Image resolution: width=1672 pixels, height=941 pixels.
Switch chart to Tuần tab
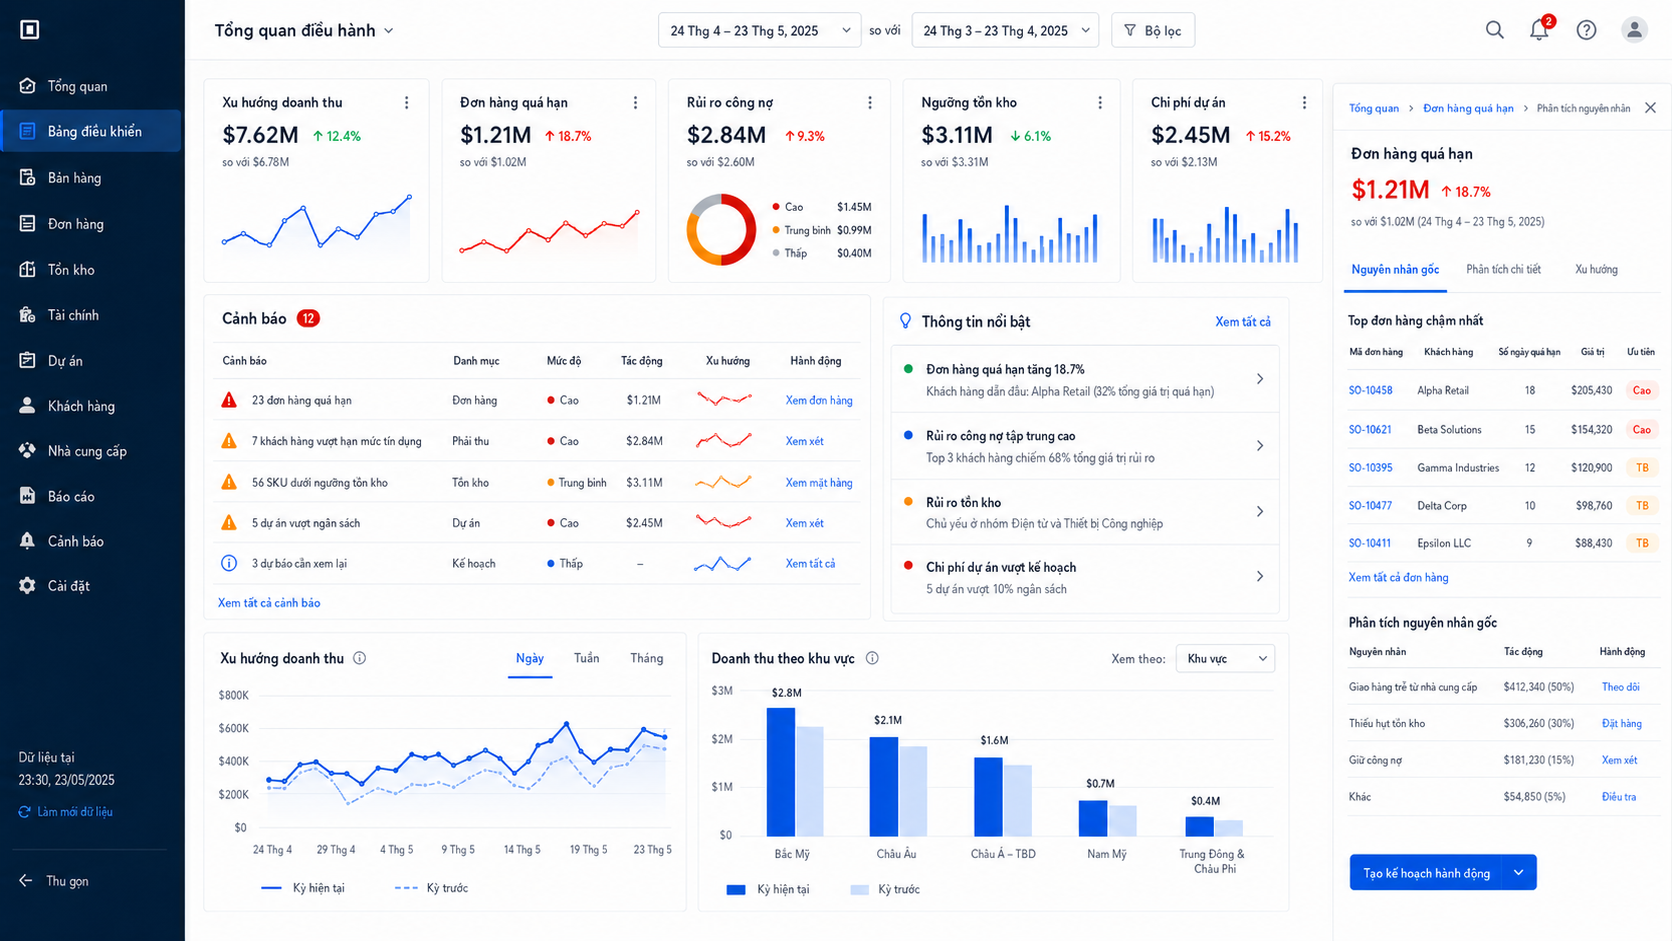click(x=587, y=658)
